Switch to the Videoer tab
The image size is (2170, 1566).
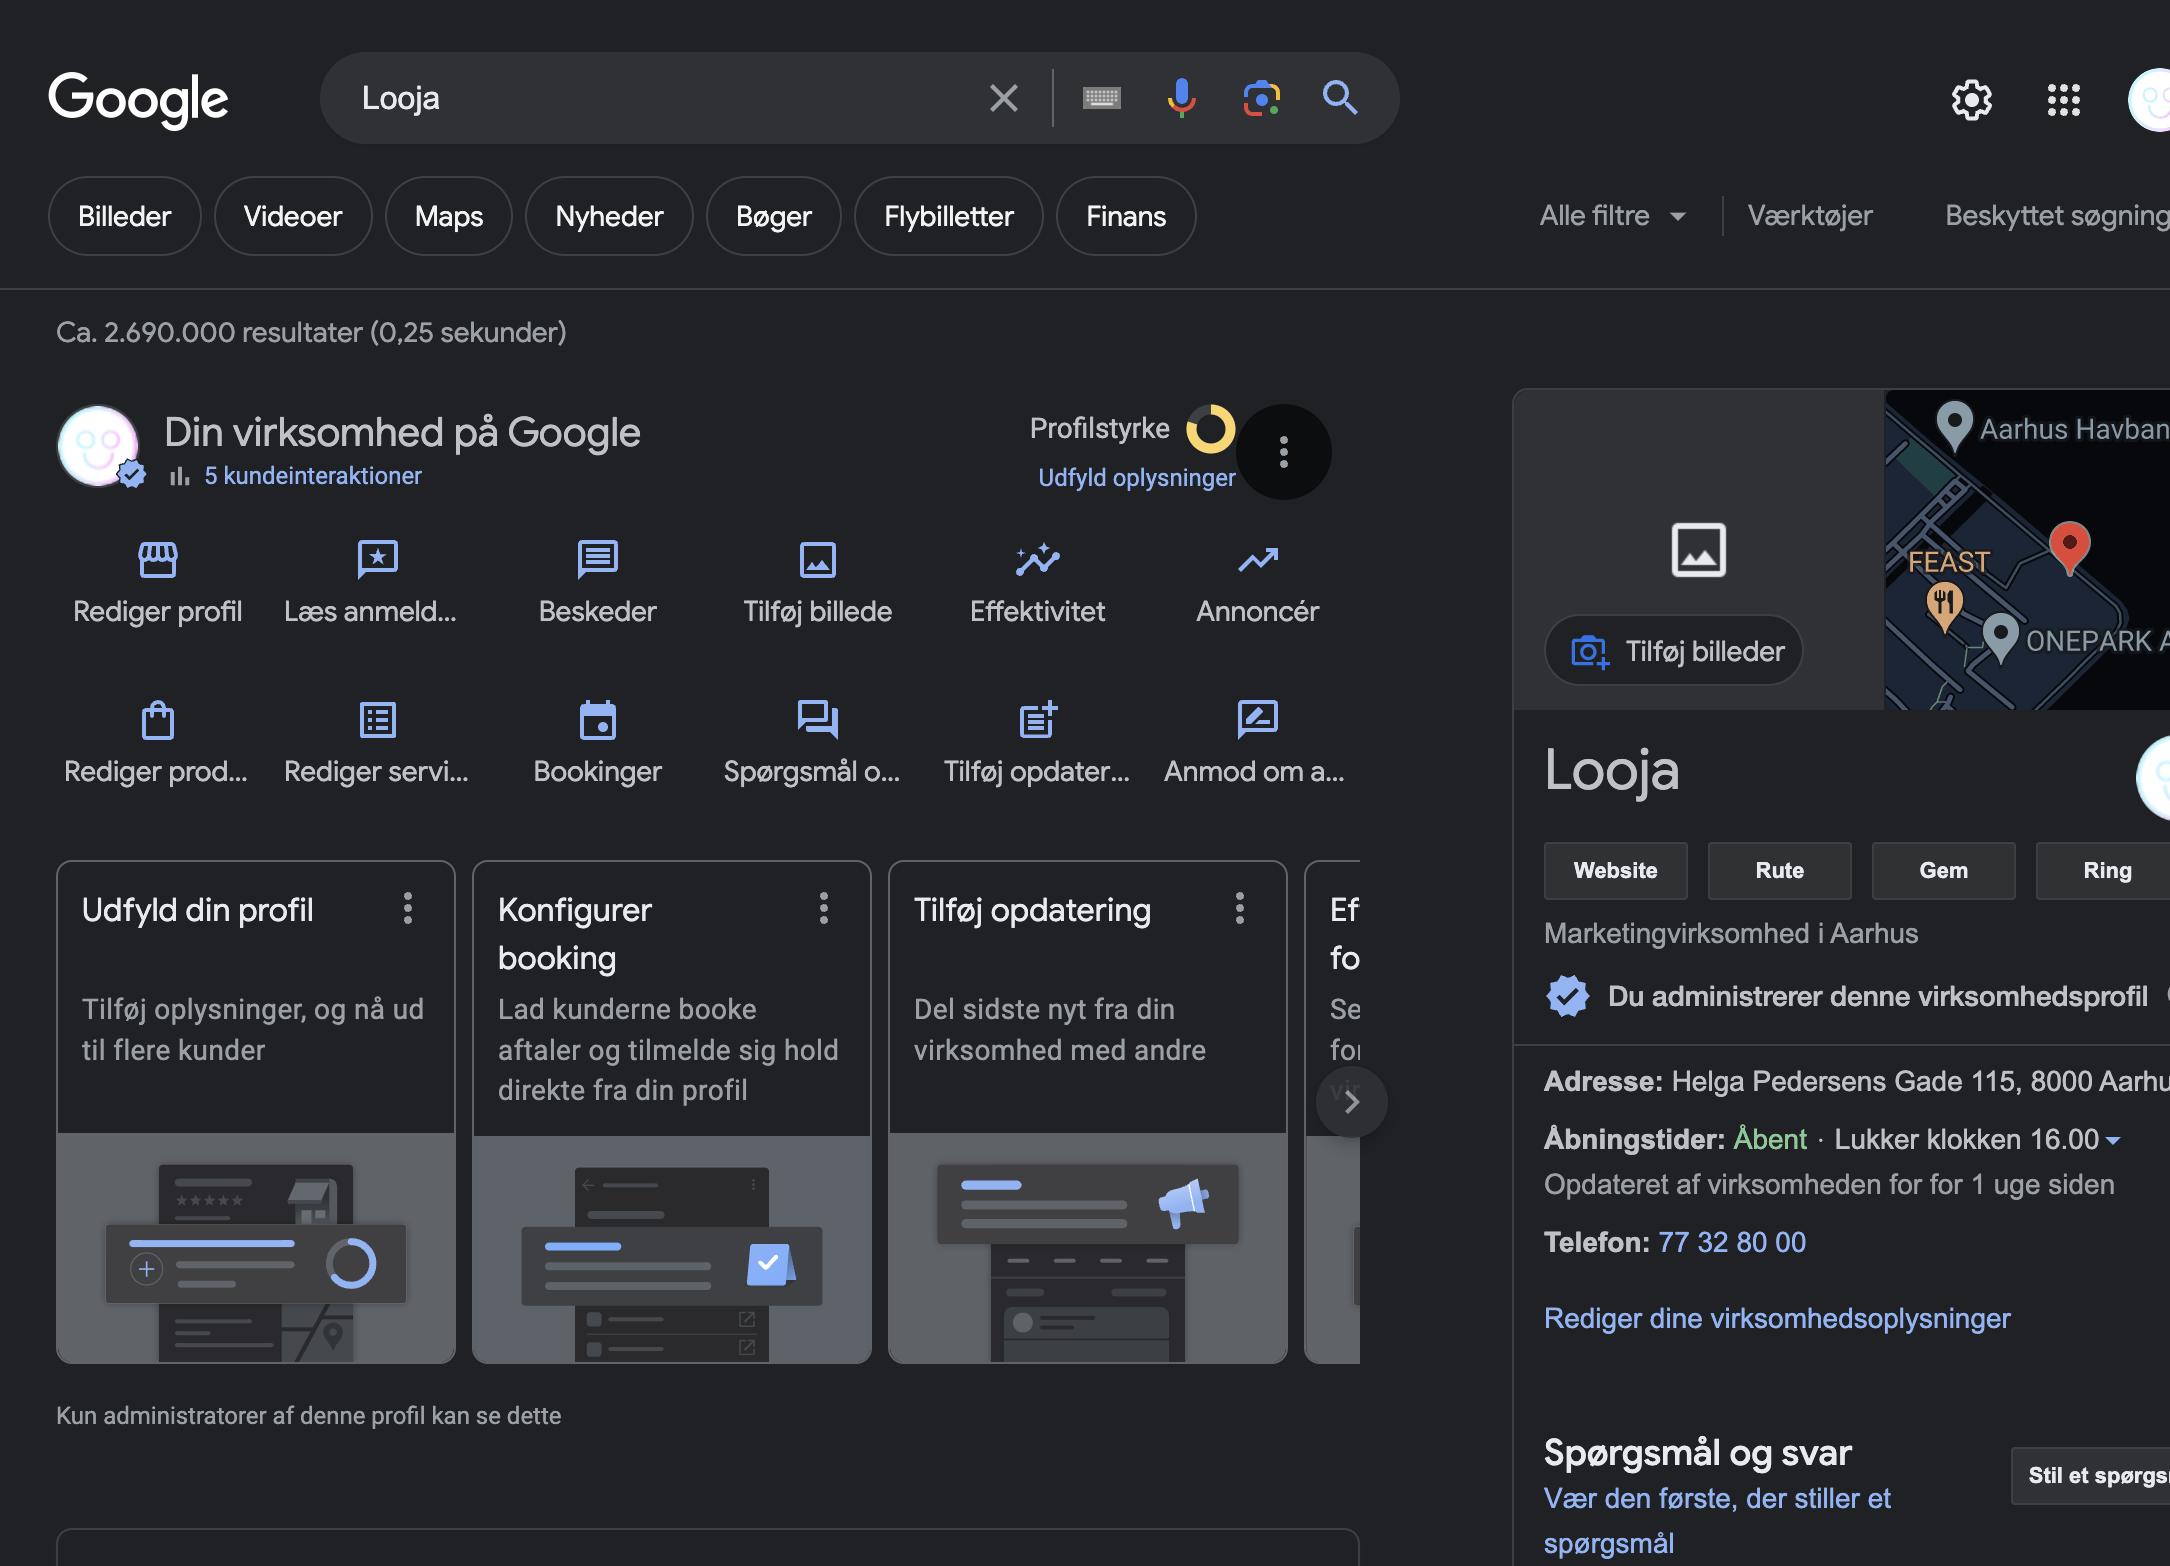[293, 216]
